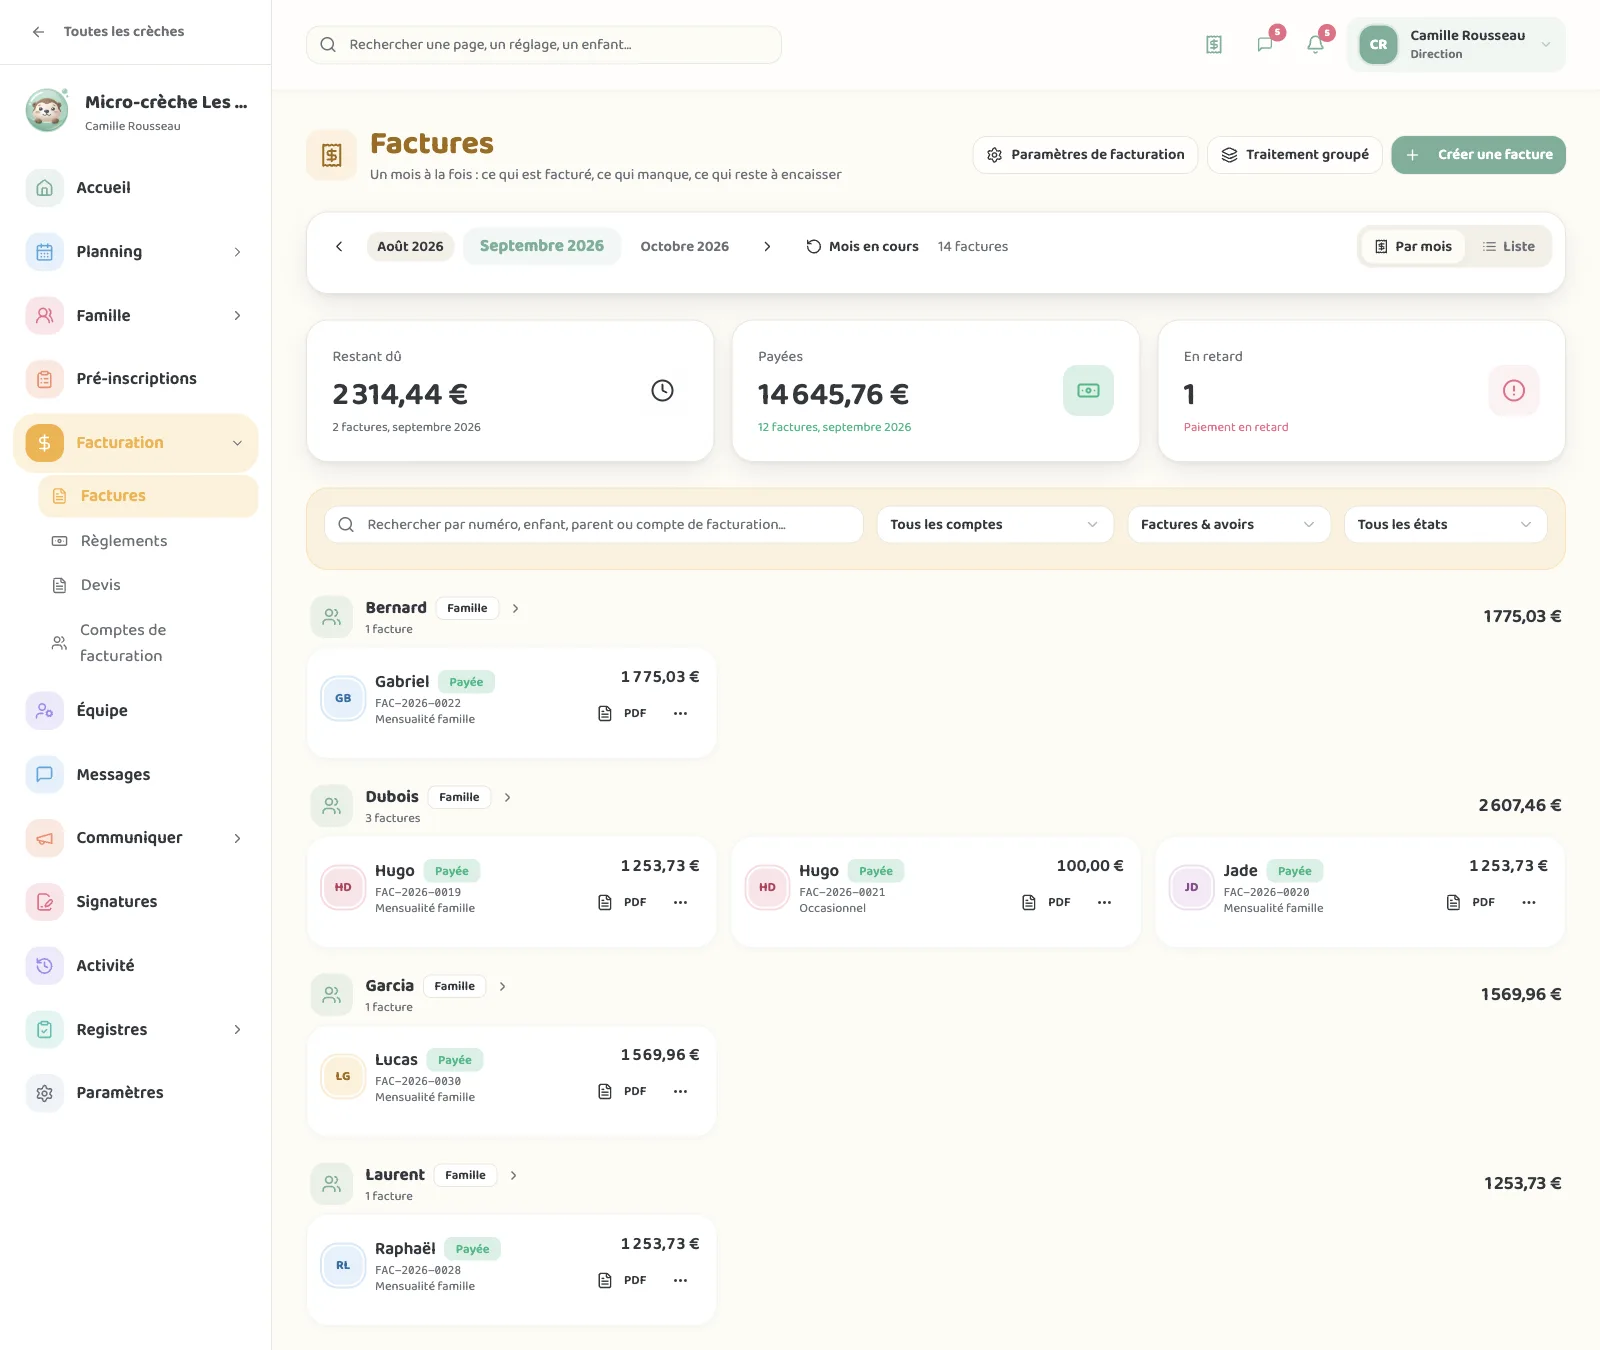Open PDF for Hugo's Occasionnel invoice
Viewport: 1600px width, 1350px height.
pyautogui.click(x=1047, y=902)
